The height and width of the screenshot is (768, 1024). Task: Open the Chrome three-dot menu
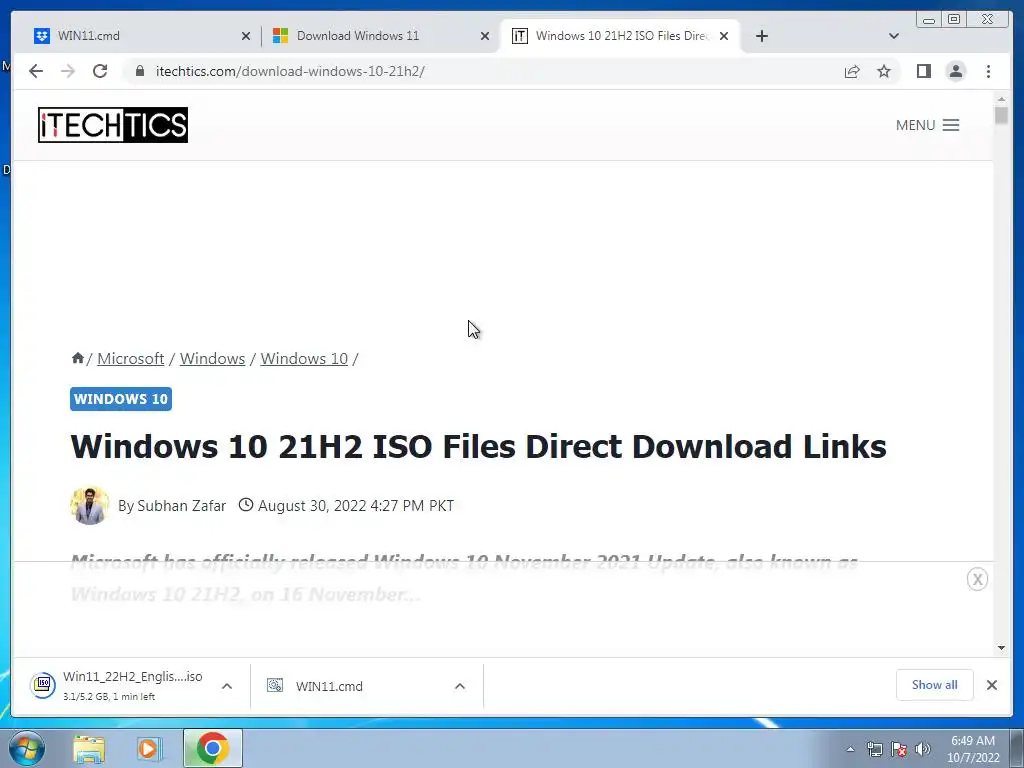pyautogui.click(x=988, y=71)
